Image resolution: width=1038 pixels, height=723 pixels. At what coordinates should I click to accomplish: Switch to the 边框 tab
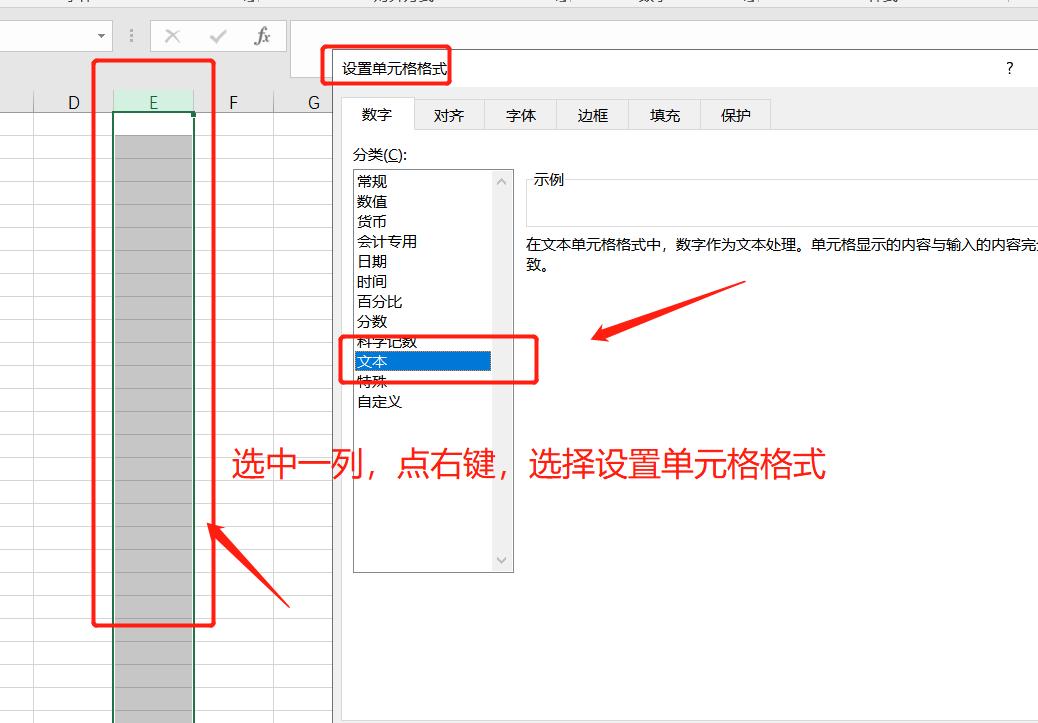pyautogui.click(x=591, y=115)
